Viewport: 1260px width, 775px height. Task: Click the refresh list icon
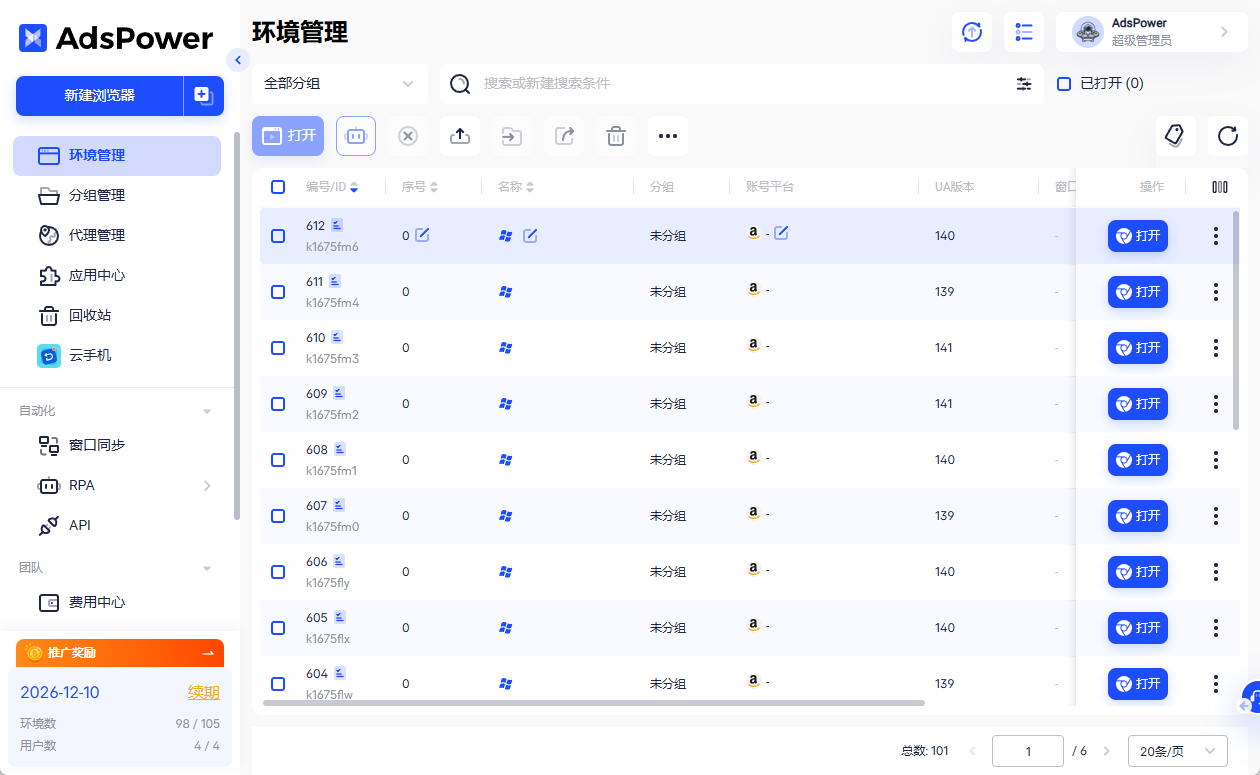pyautogui.click(x=1227, y=136)
